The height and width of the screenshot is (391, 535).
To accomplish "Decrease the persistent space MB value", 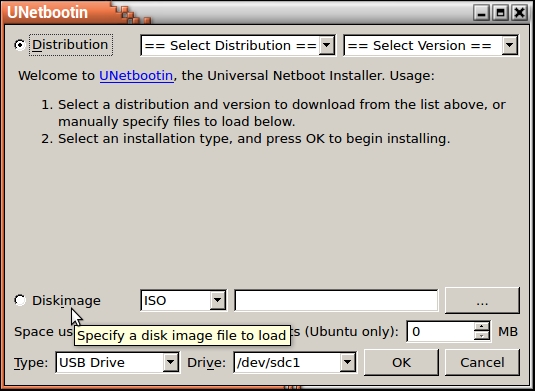I will [481, 336].
